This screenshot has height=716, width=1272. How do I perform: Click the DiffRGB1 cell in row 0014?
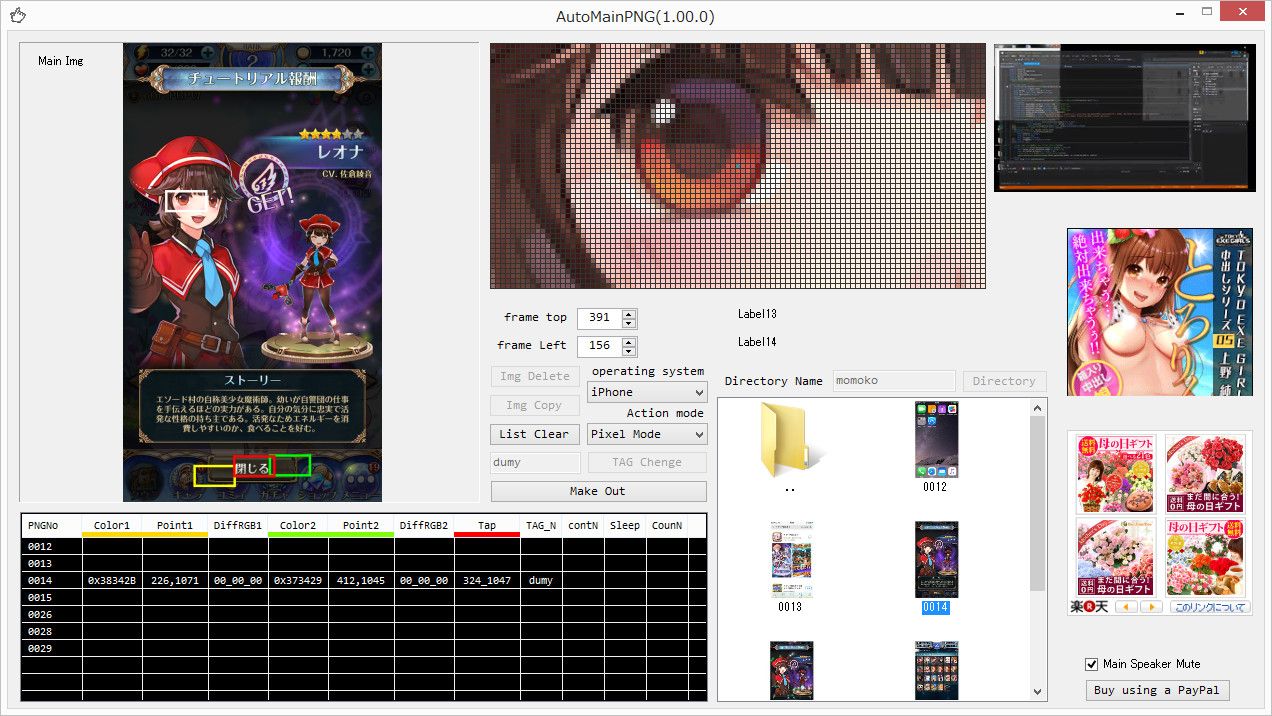(x=238, y=581)
